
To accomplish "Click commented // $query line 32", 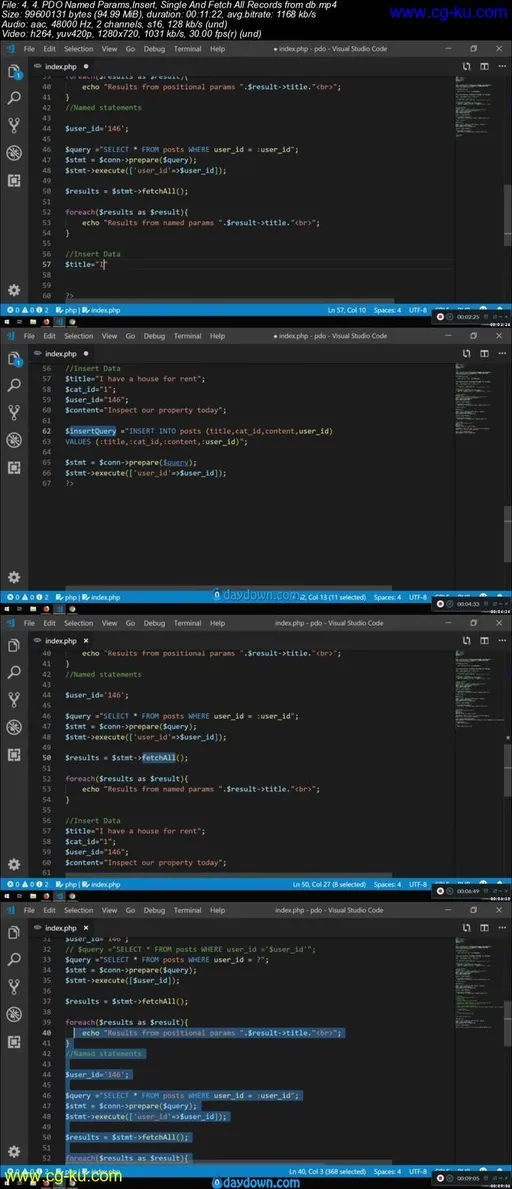I will (x=190, y=949).
